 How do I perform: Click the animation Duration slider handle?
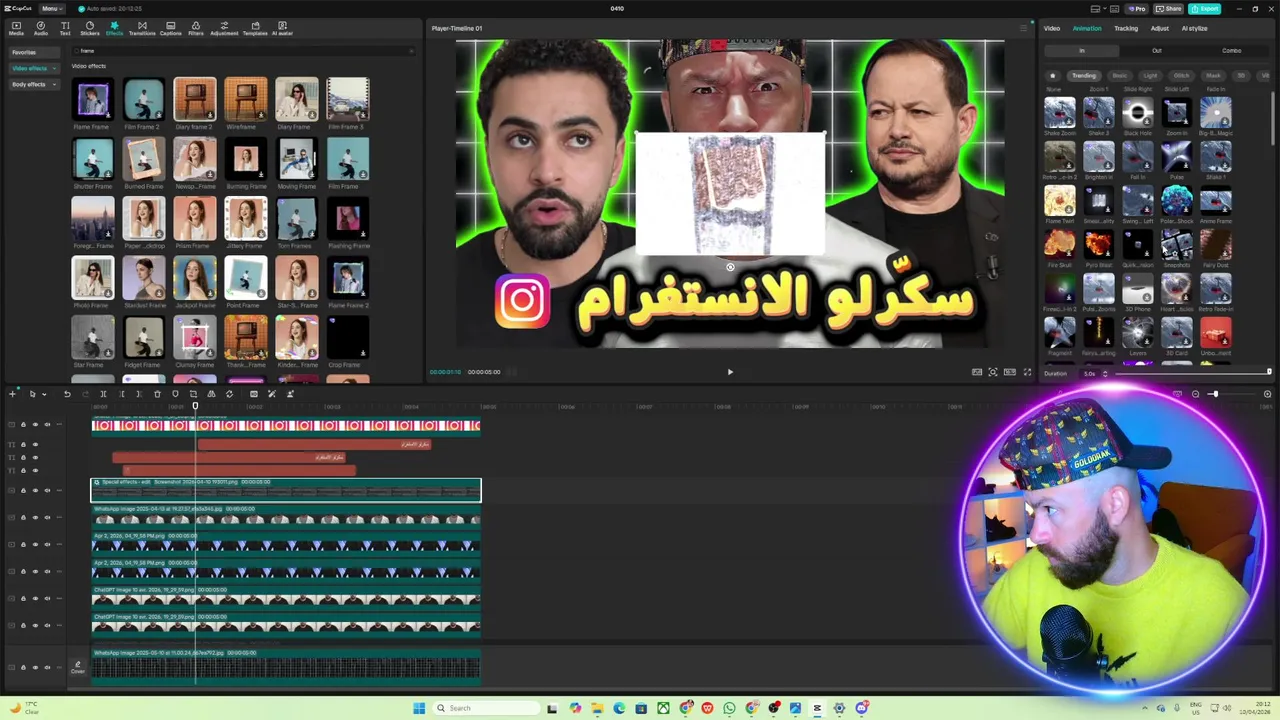tap(1269, 372)
